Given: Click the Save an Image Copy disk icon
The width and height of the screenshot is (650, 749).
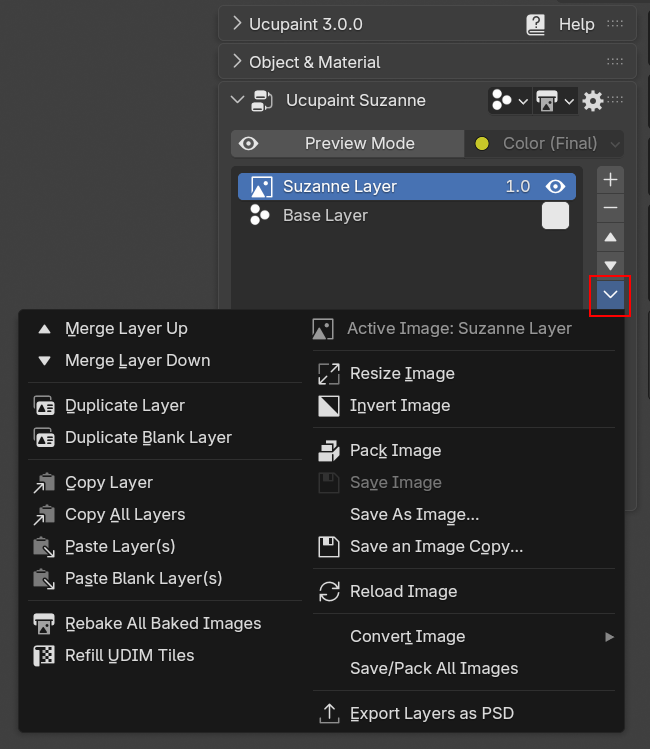Looking at the screenshot, I should tap(329, 546).
